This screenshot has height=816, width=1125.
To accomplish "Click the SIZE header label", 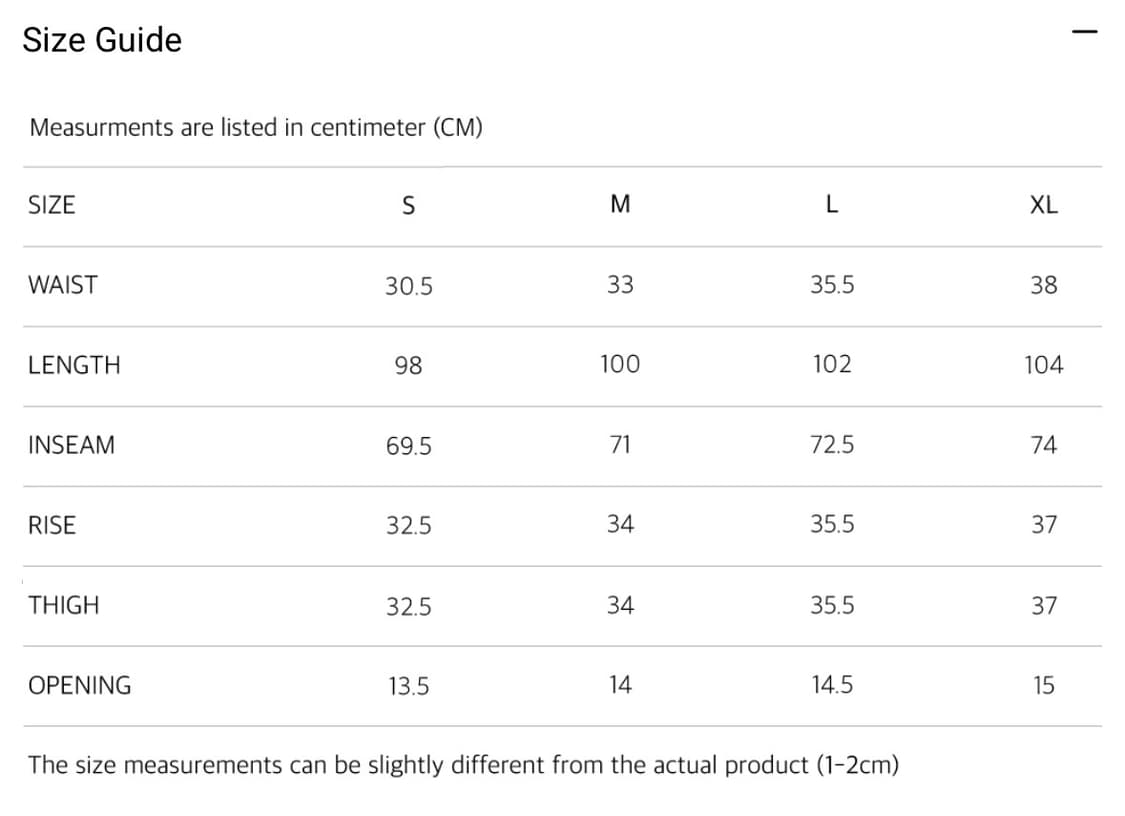I will (52, 205).
